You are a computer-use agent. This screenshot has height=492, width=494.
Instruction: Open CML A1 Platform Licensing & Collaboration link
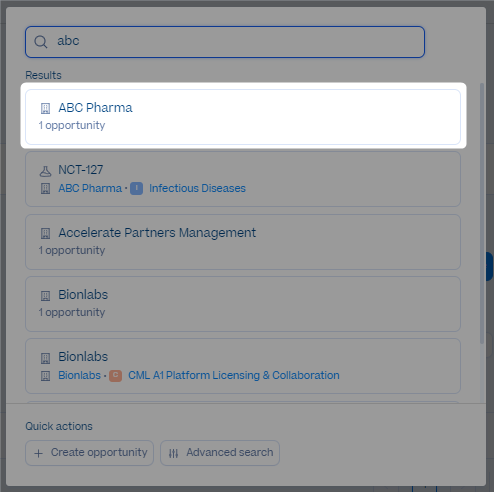pyautogui.click(x=234, y=375)
